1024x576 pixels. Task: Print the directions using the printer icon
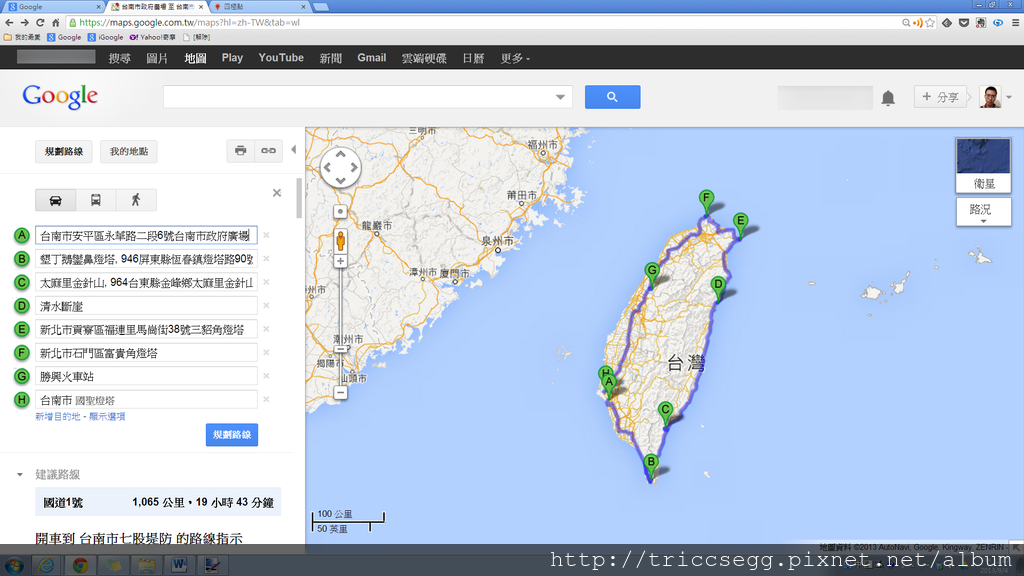[x=240, y=151]
